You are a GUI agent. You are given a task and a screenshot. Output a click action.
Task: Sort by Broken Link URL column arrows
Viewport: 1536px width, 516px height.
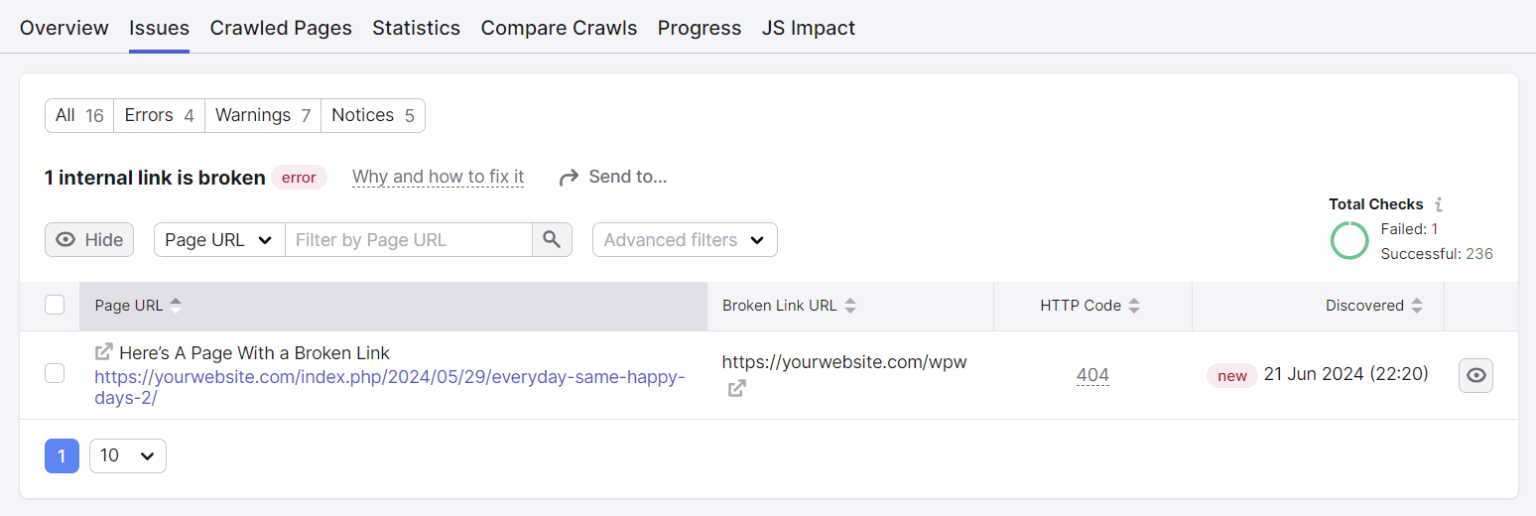click(850, 306)
